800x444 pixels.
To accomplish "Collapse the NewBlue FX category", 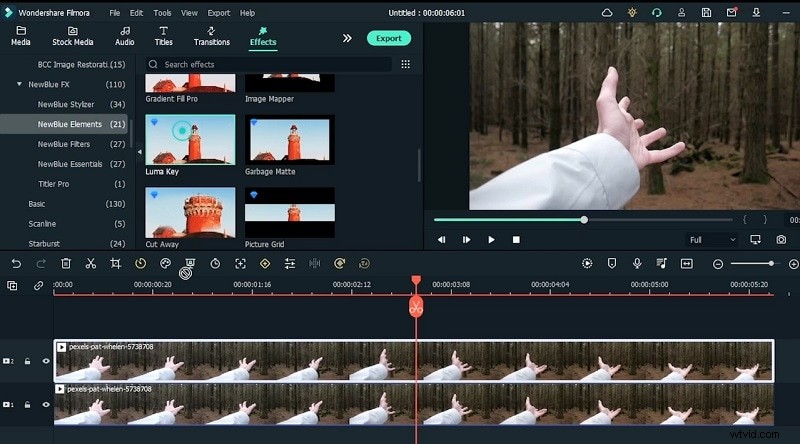I will click(20, 84).
